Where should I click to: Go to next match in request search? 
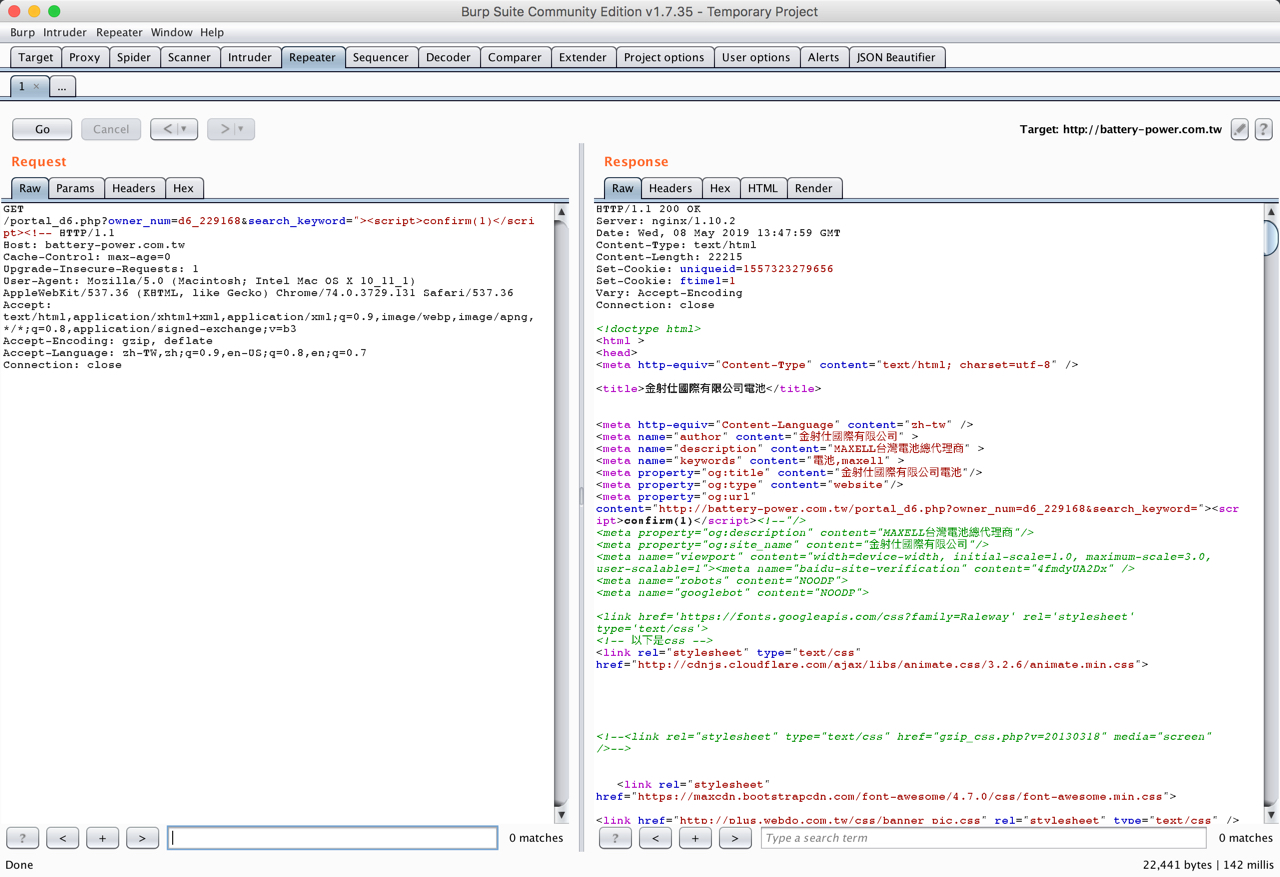(142, 838)
